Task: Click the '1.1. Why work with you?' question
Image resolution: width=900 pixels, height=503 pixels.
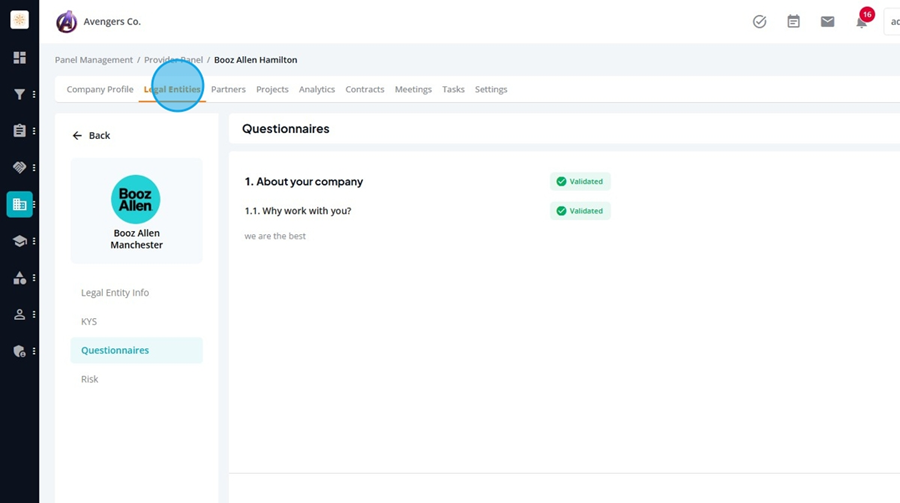Action: [298, 211]
